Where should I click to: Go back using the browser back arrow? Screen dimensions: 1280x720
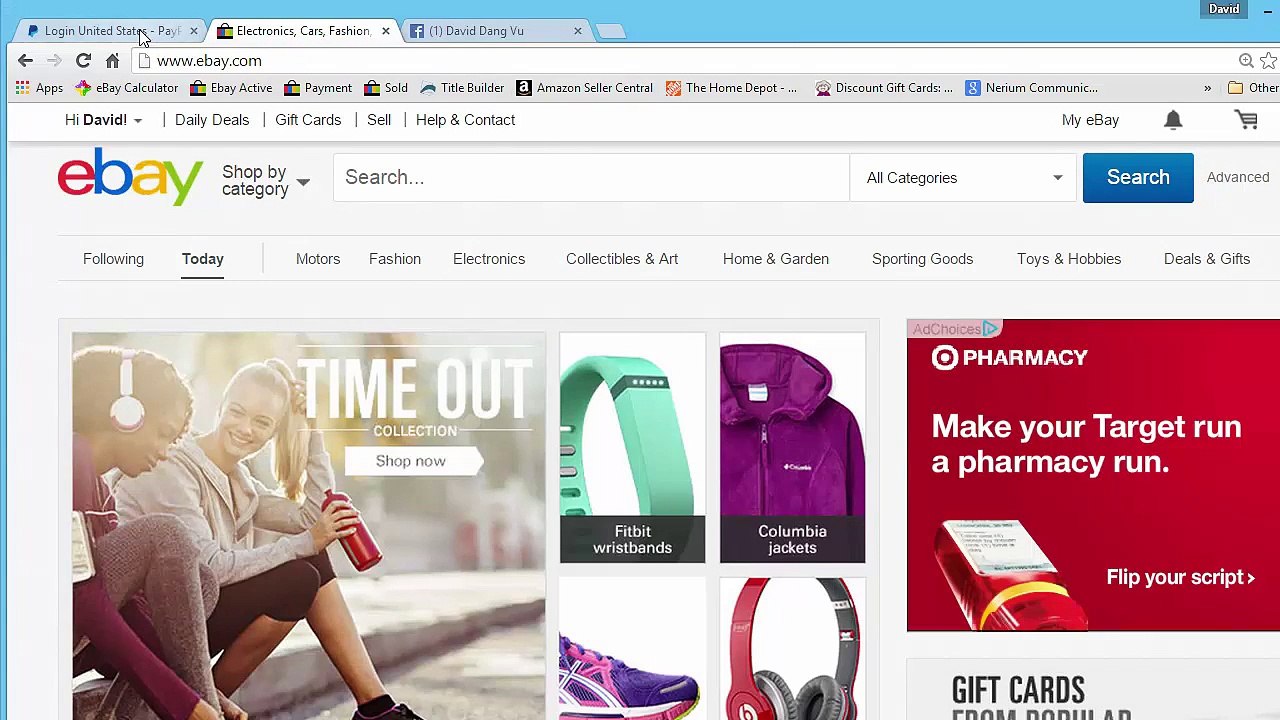point(26,61)
